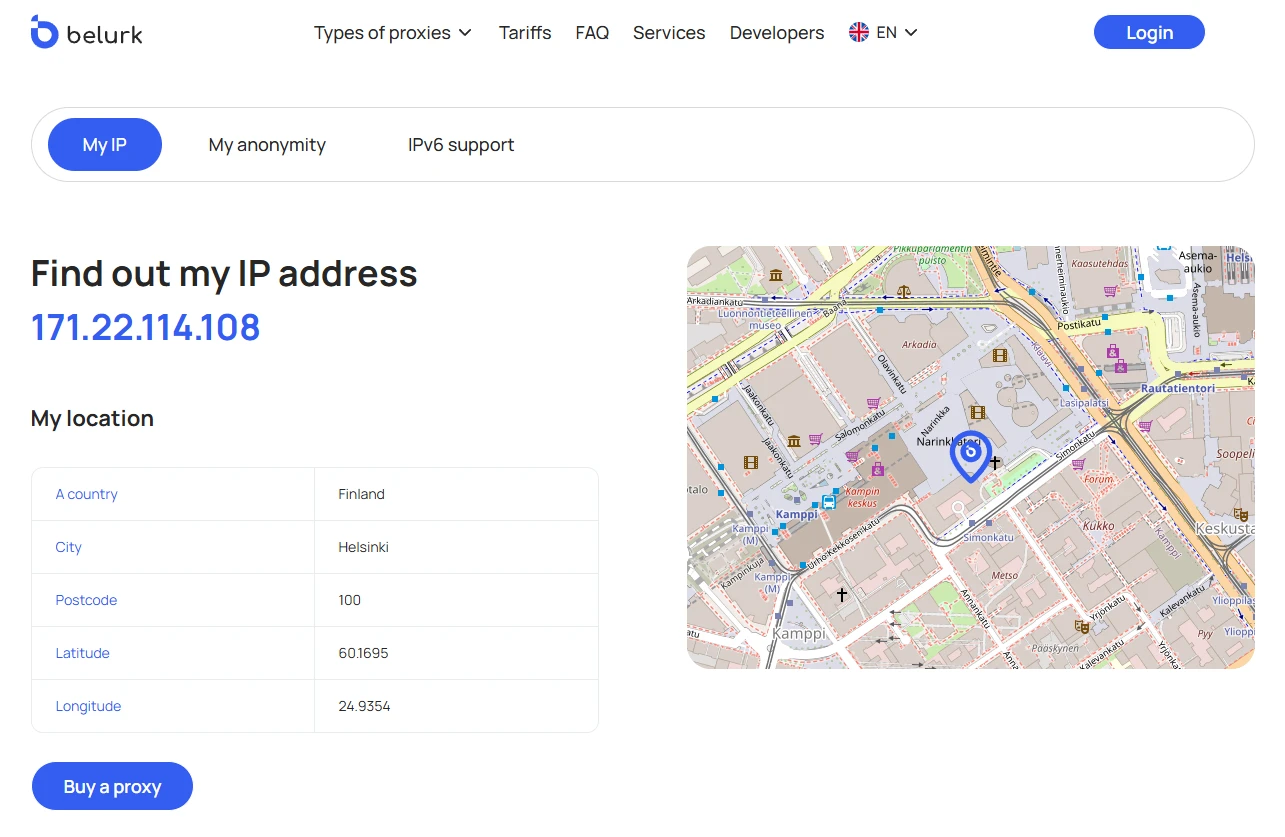Open the EN language selector chevron
The height and width of the screenshot is (837, 1285).
click(911, 33)
